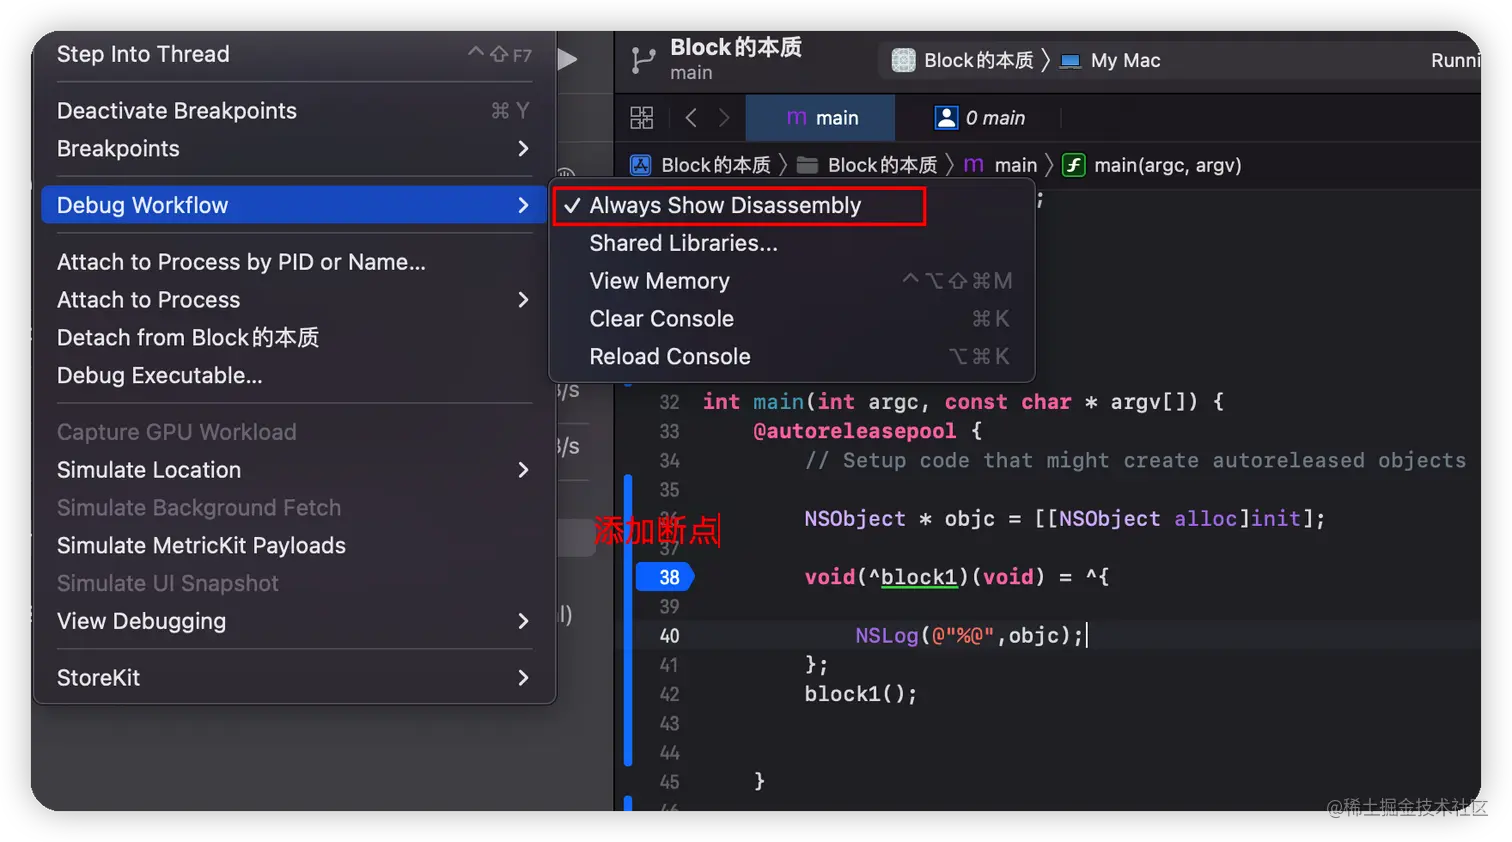Image resolution: width=1512 pixels, height=842 pixels.
Task: Expand Attach to Process submenu arrow
Action: coord(523,300)
